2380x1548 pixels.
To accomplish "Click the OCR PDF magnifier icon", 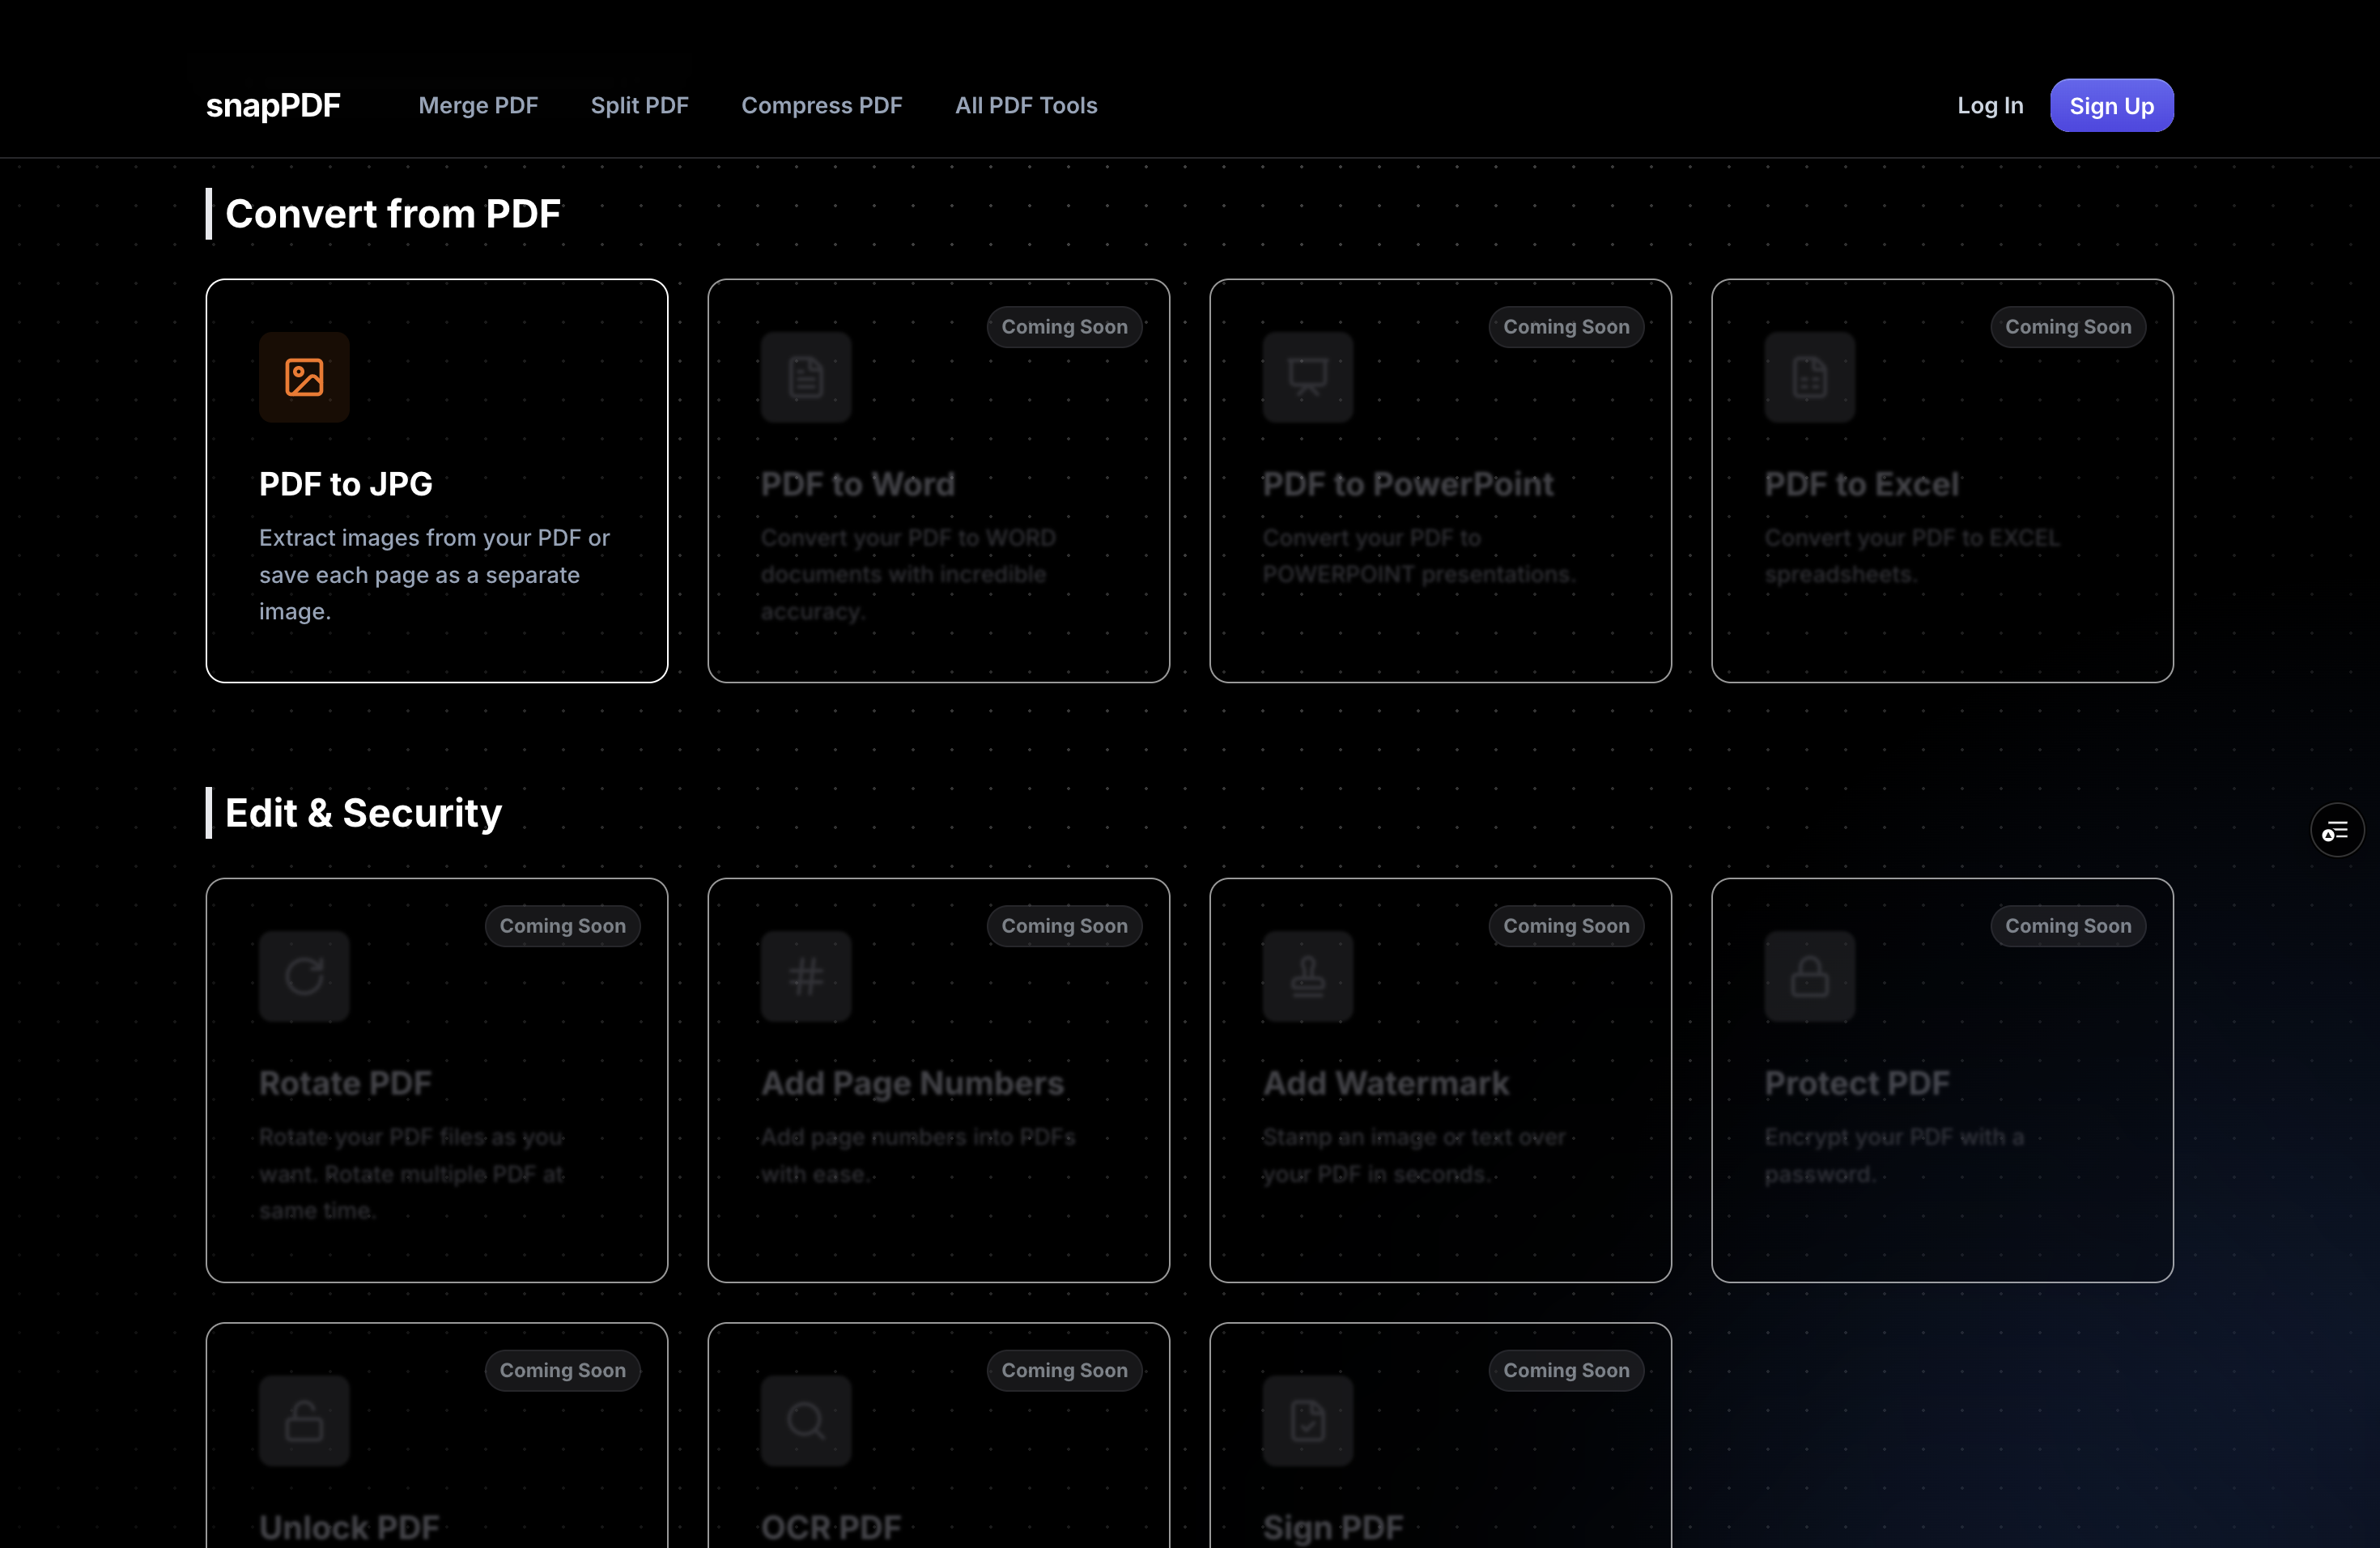I will [x=806, y=1420].
